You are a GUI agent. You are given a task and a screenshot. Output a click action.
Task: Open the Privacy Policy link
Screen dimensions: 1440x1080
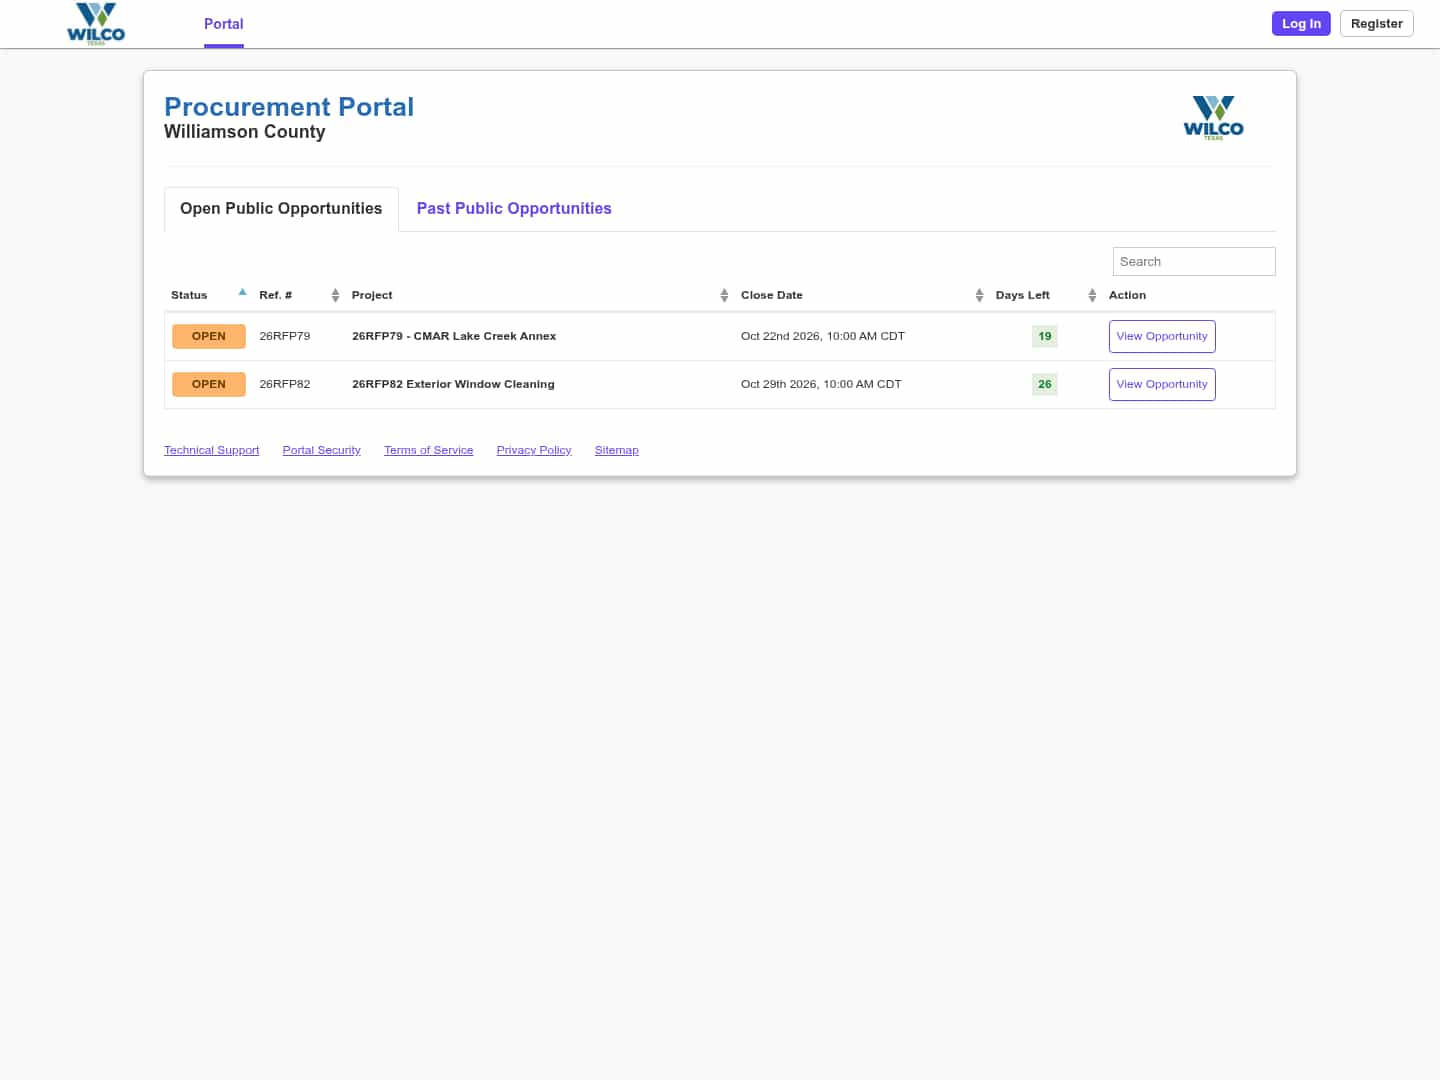(534, 450)
